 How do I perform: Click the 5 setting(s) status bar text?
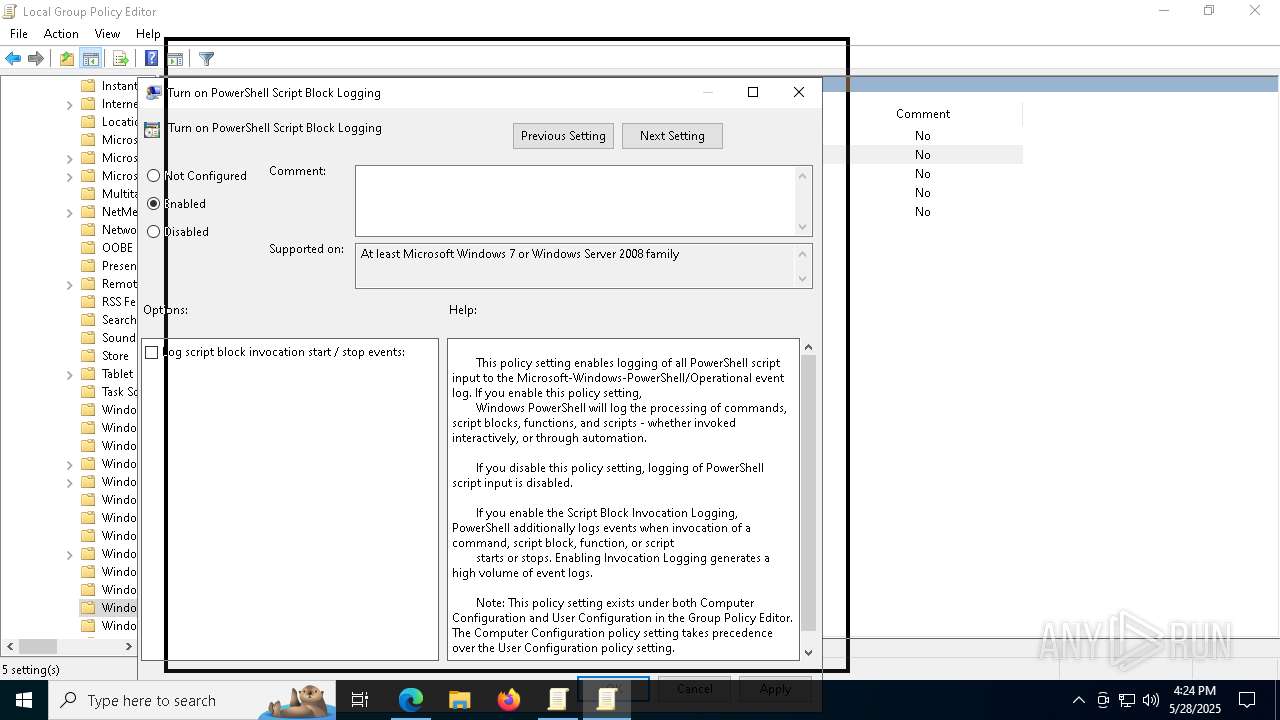tap(31, 669)
